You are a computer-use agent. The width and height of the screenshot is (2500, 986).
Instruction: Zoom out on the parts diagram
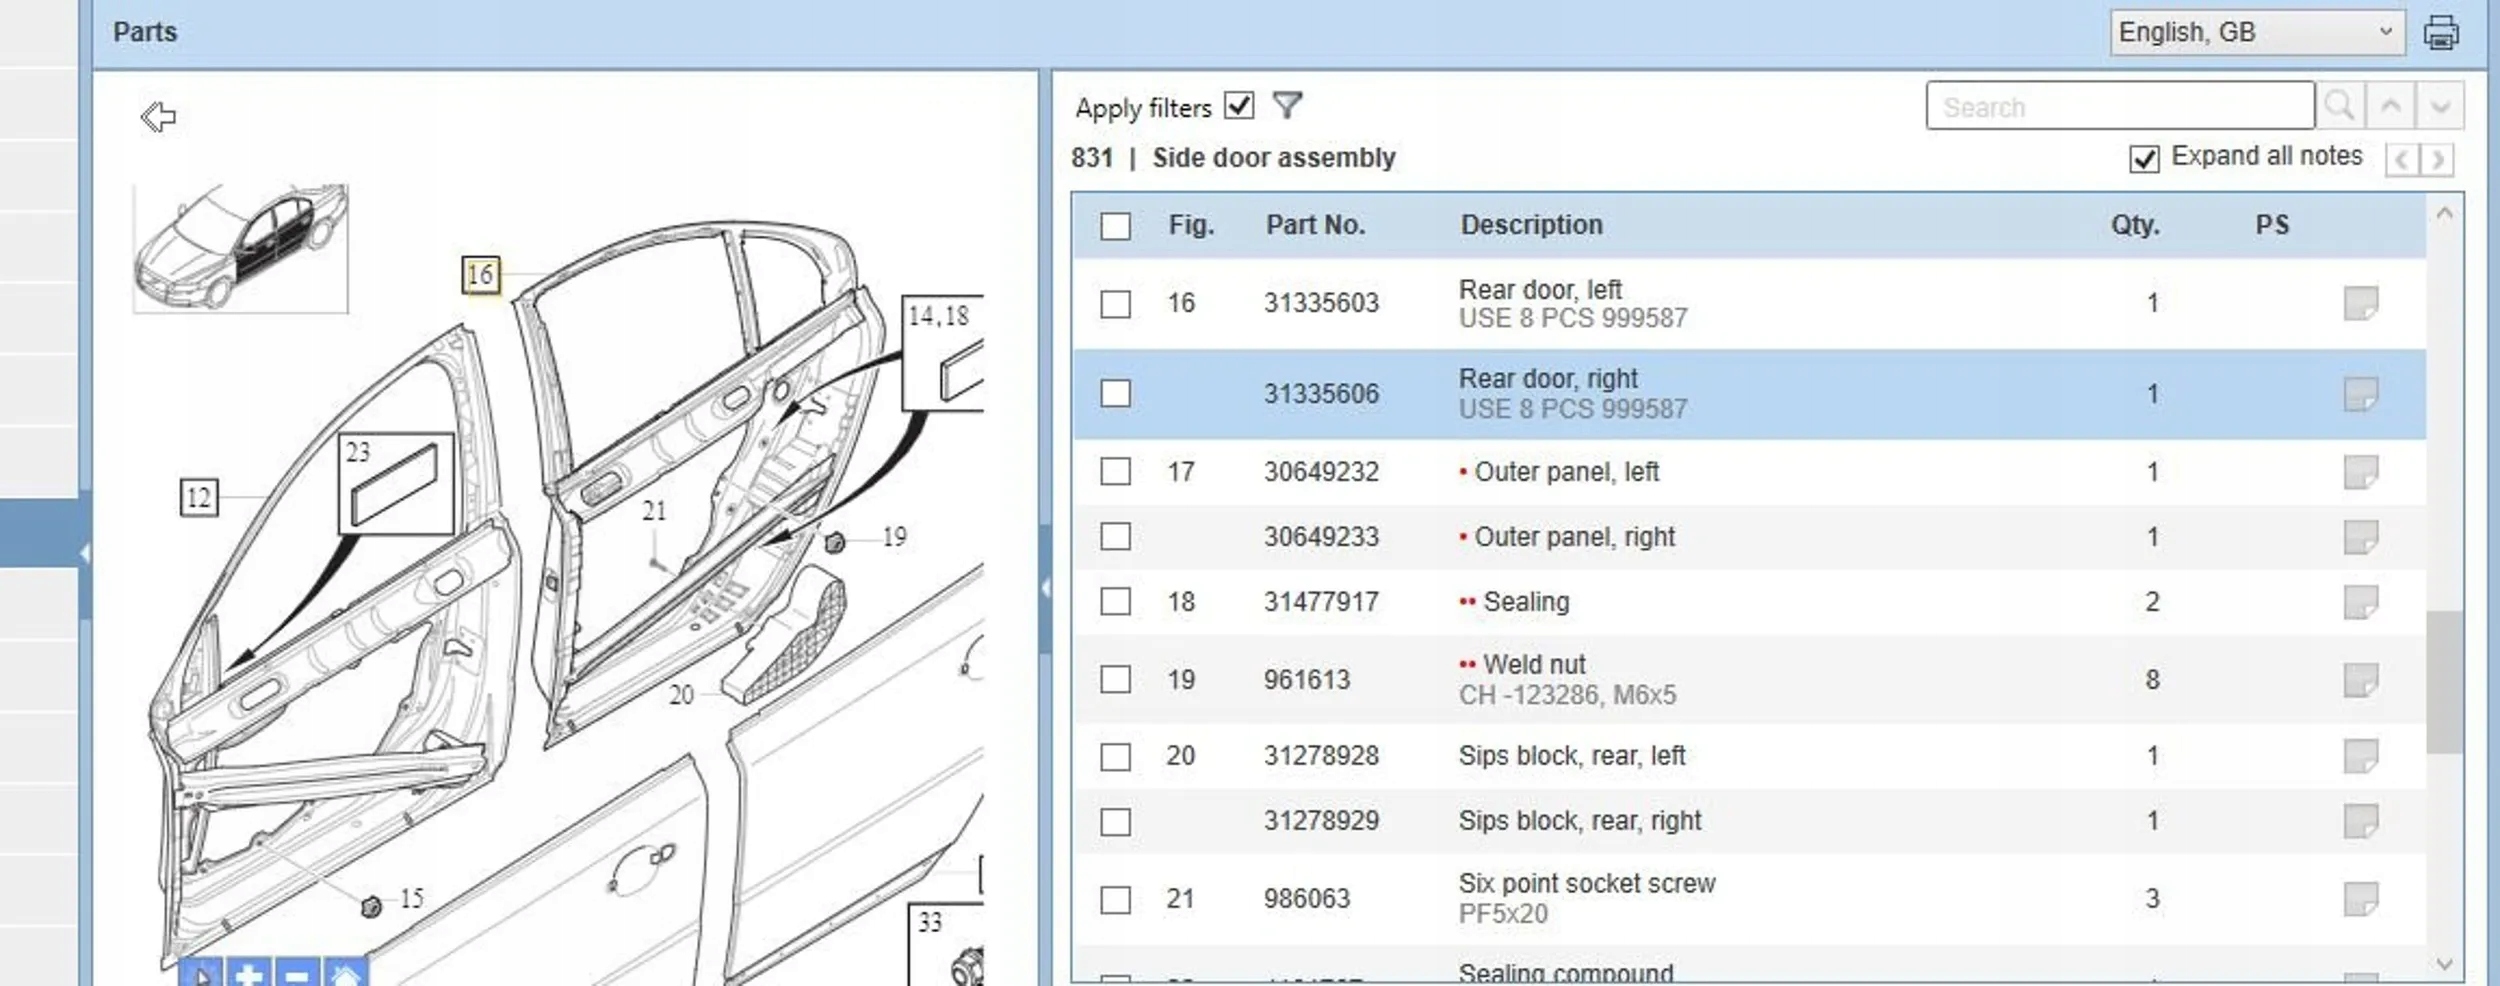tap(297, 972)
